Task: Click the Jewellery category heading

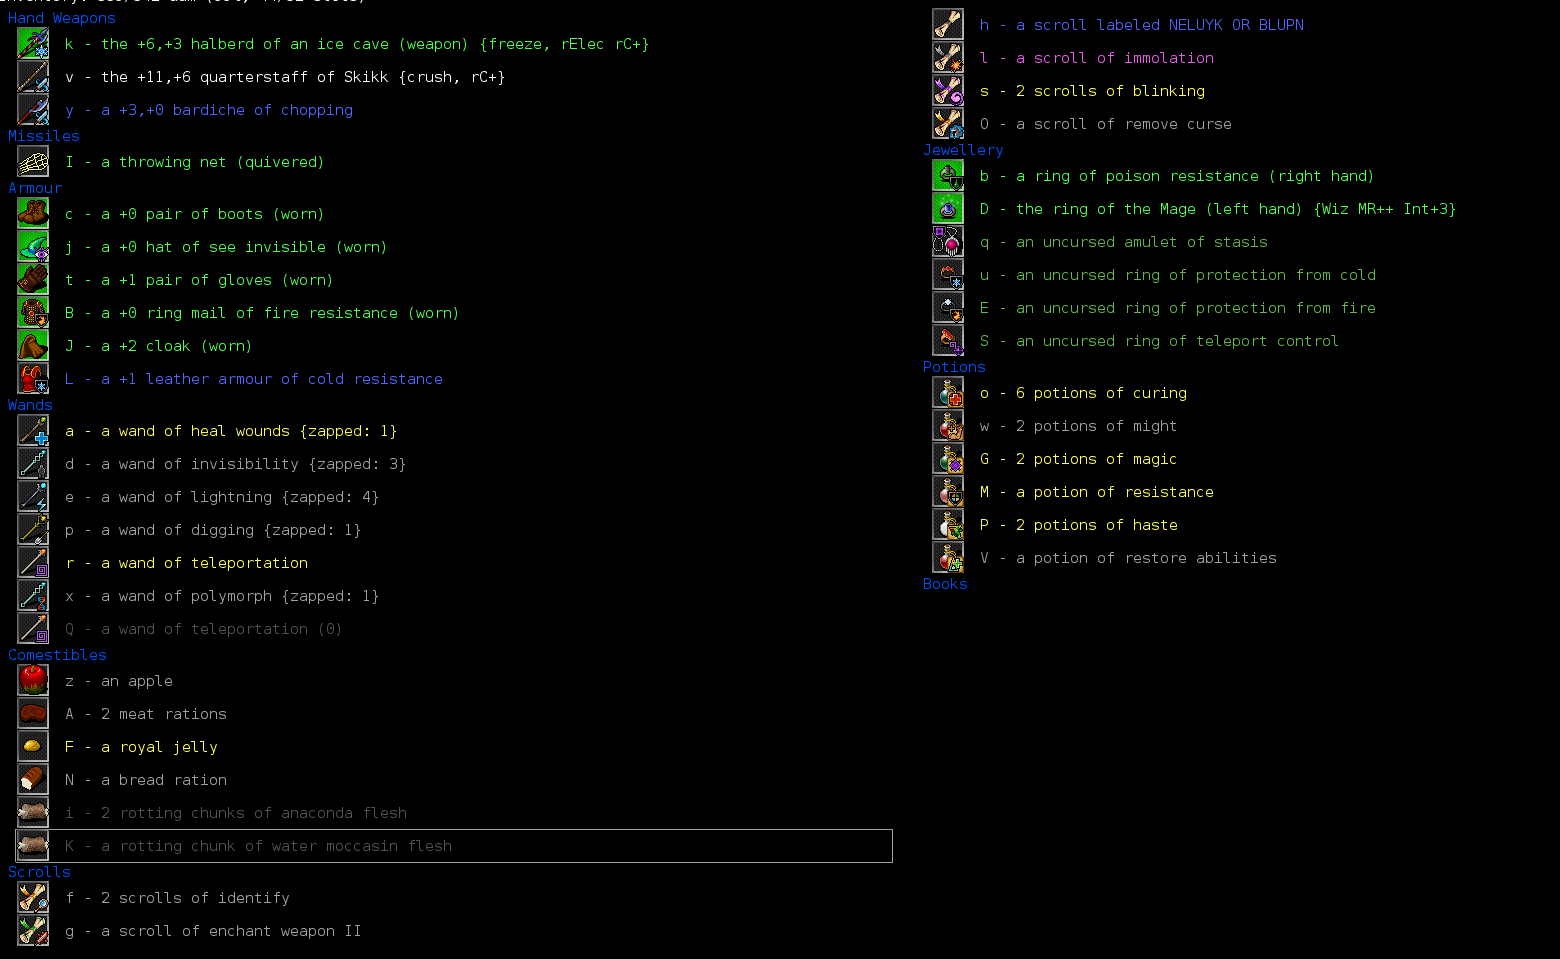Action: tap(963, 150)
